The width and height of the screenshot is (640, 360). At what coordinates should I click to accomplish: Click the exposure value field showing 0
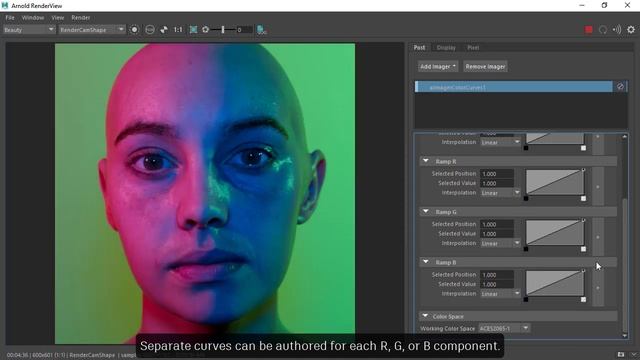[x=244, y=30]
